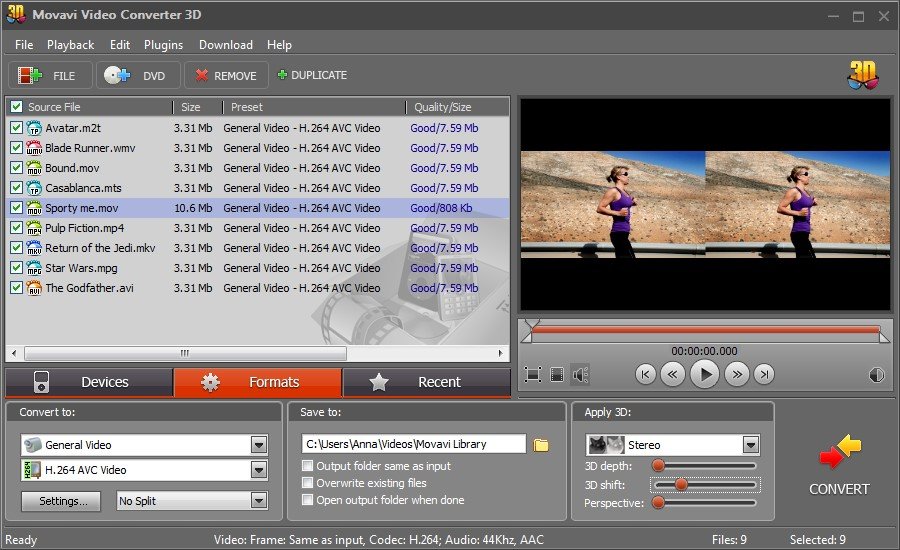The width and height of the screenshot is (900, 550).
Task: Click the Casablanca.mts Good/7.59 Mb link
Action: (444, 188)
